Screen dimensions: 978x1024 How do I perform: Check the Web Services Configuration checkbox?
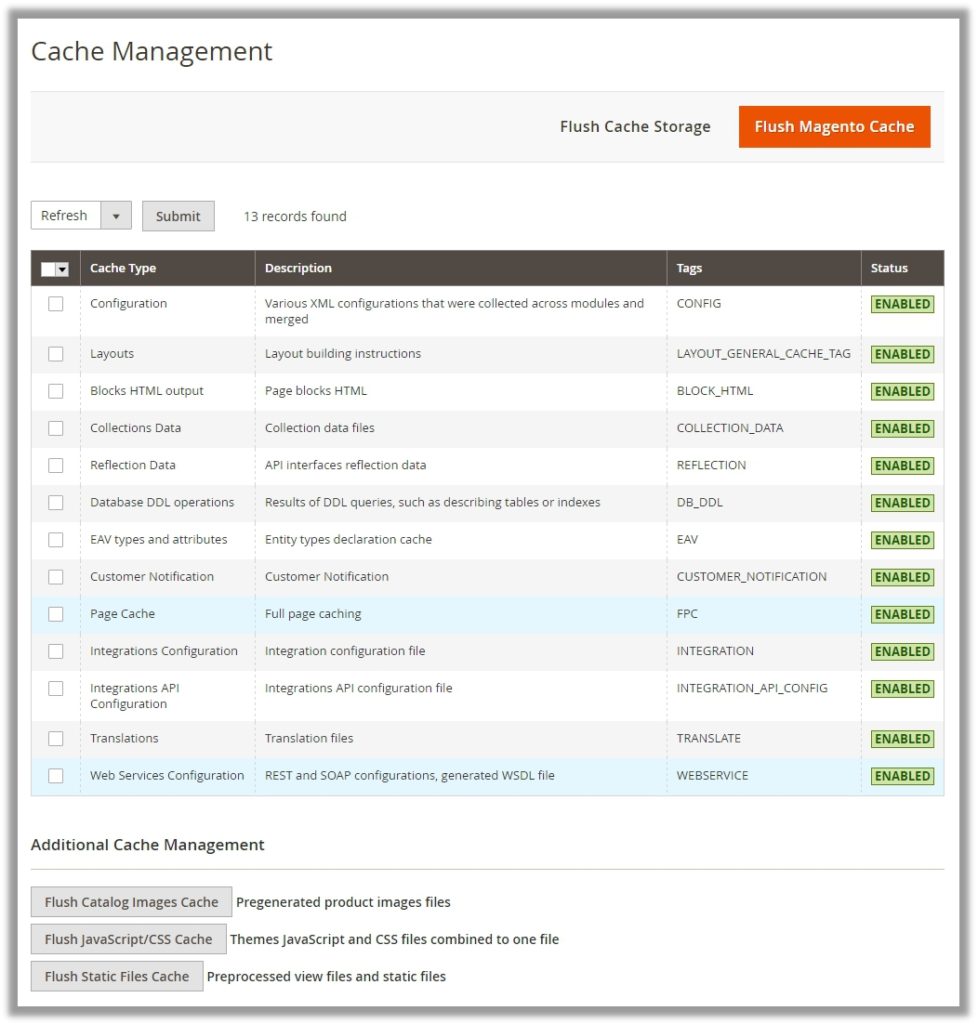(x=56, y=775)
